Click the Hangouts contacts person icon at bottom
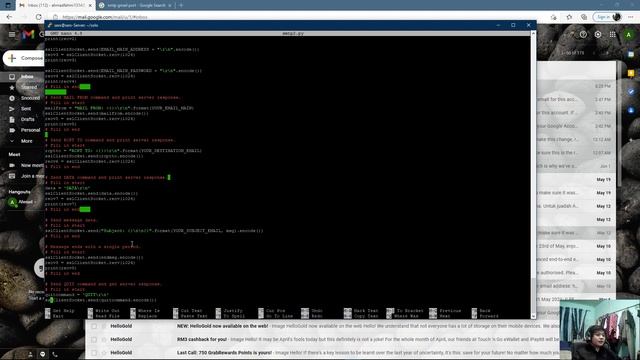Screen dimensions: 640x360 (30, 354)
